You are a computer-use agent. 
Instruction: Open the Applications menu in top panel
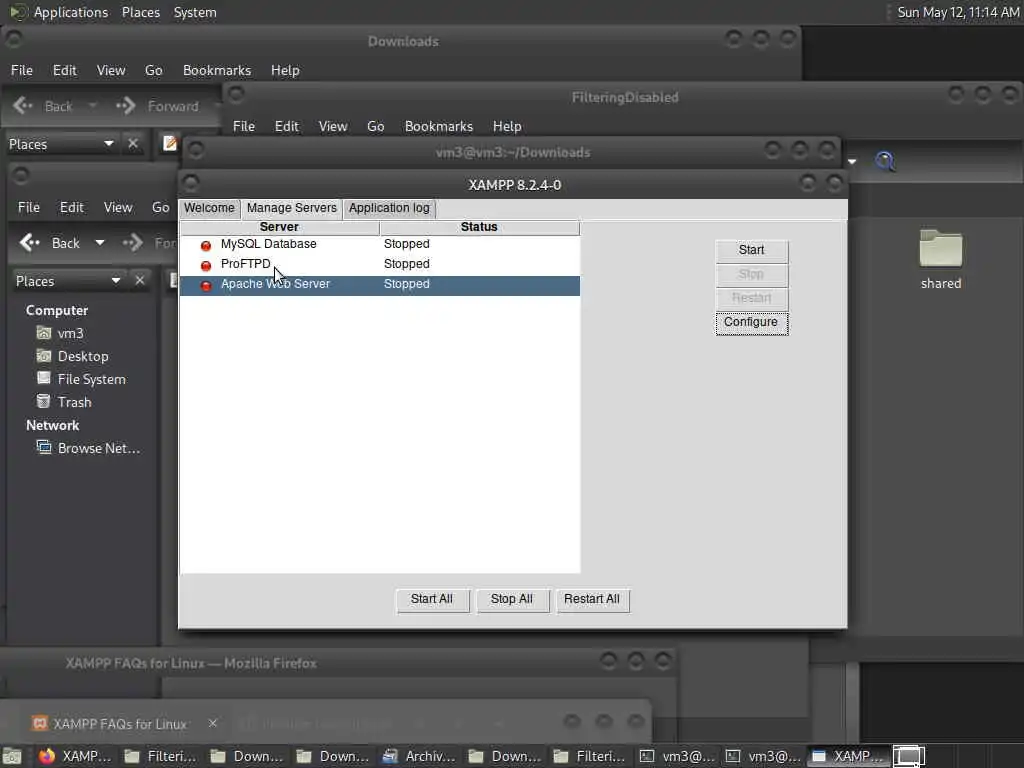(71, 12)
